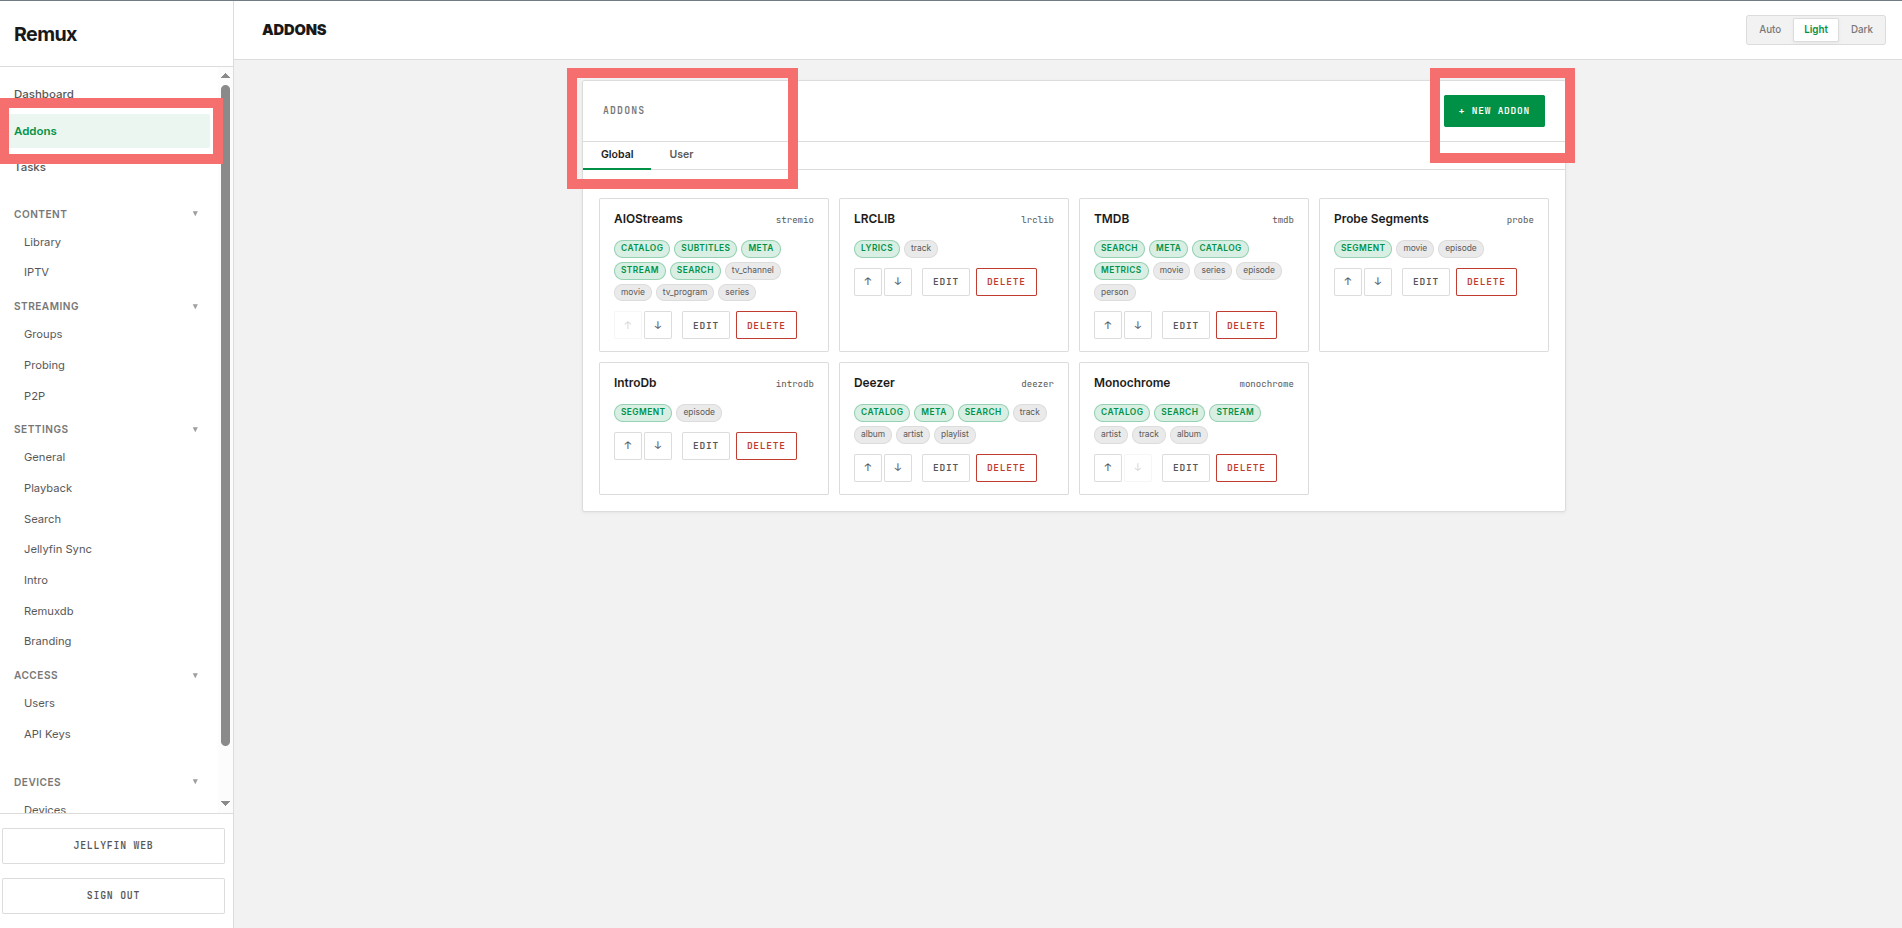Open Playback settings in sidebar

(48, 488)
